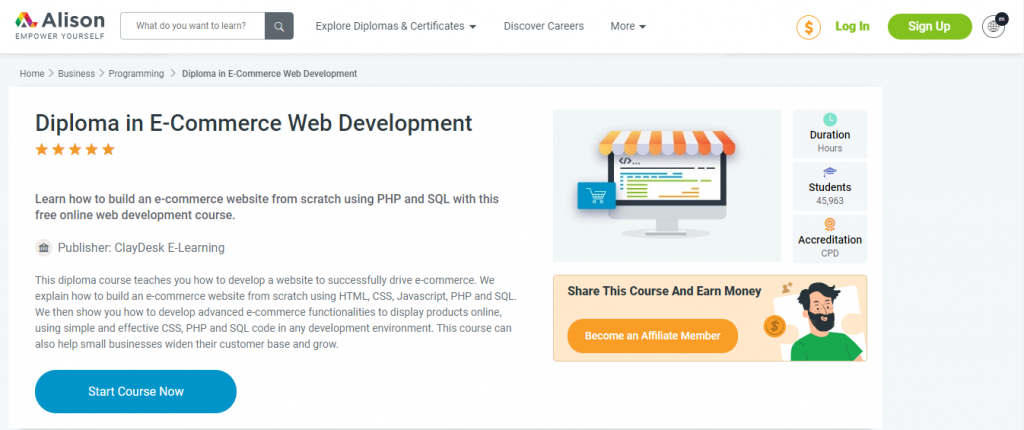Click the graduation cap Students icon
Screen dimensions: 1024x430
[829, 172]
